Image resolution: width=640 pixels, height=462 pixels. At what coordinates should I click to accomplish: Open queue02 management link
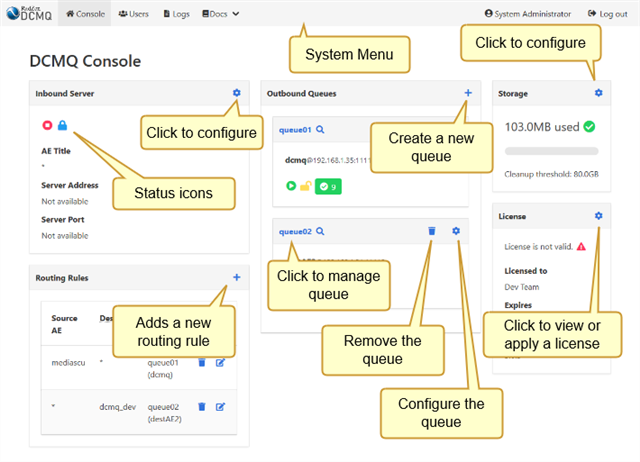point(295,232)
